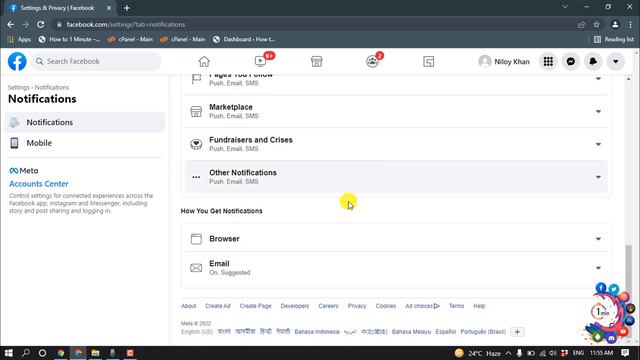Image resolution: width=640 pixels, height=360 pixels.
Task: Open the Cookies footer link
Action: coord(386,306)
